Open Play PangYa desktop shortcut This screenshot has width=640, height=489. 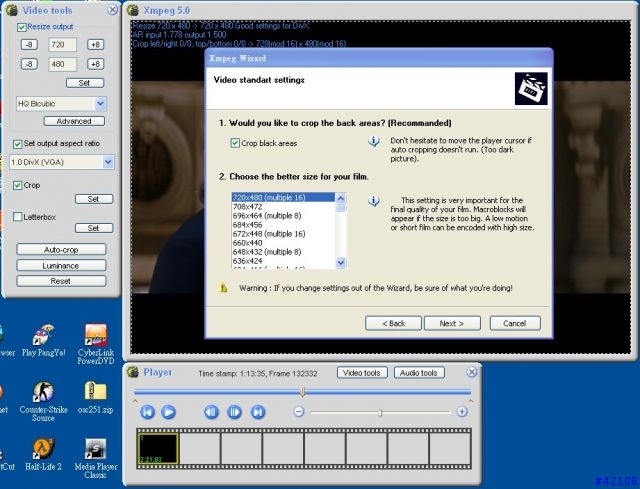[x=43, y=341]
